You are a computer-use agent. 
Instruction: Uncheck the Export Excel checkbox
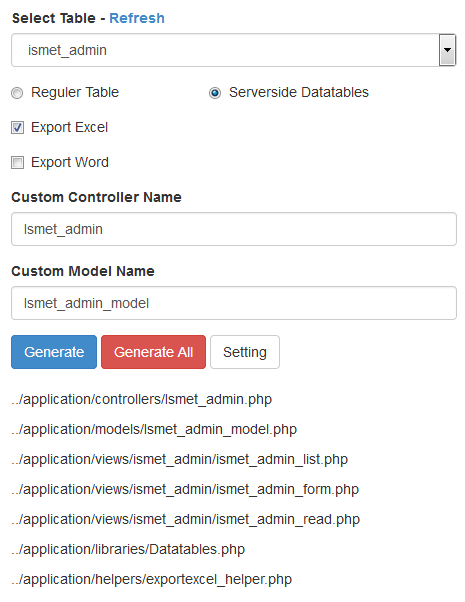pyautogui.click(x=17, y=127)
